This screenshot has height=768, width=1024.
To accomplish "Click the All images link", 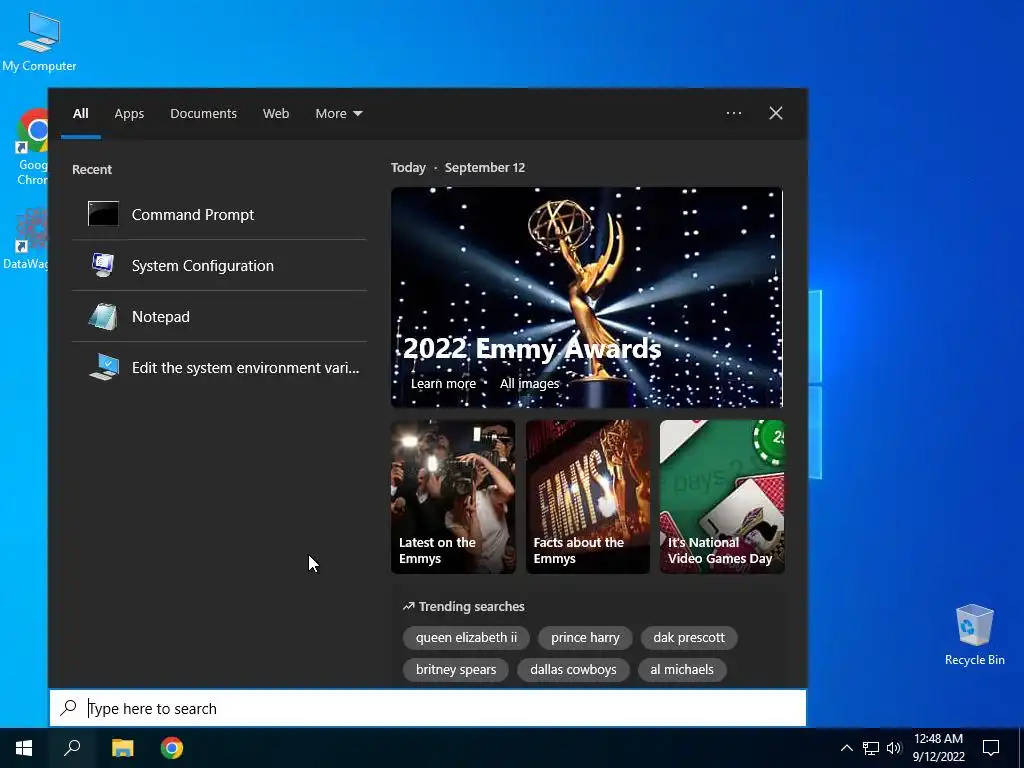I will click(529, 383).
